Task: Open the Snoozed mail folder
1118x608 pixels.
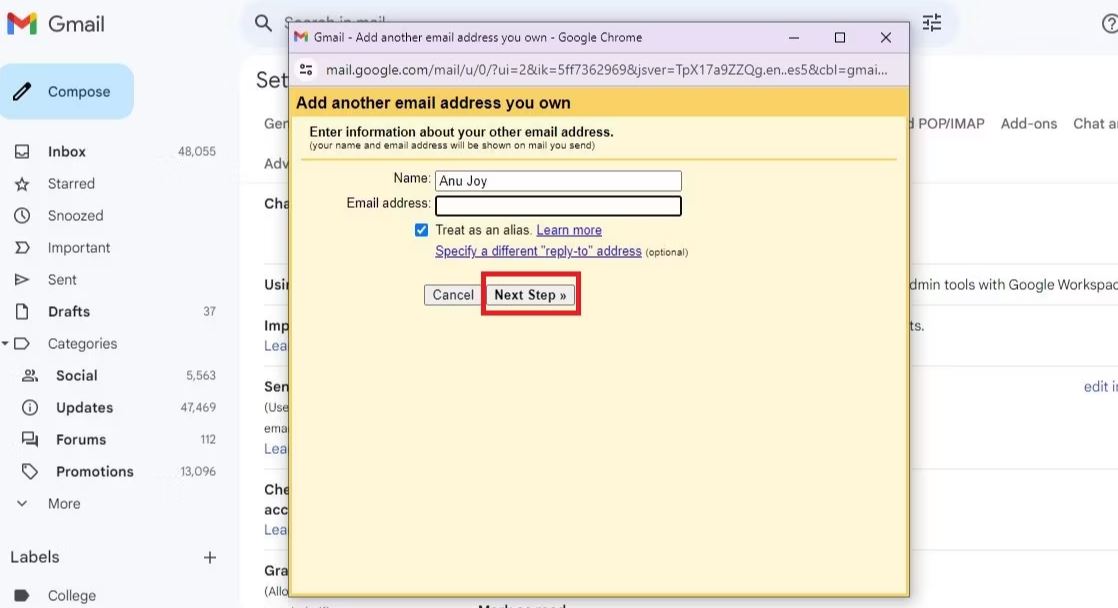Action: (x=75, y=216)
